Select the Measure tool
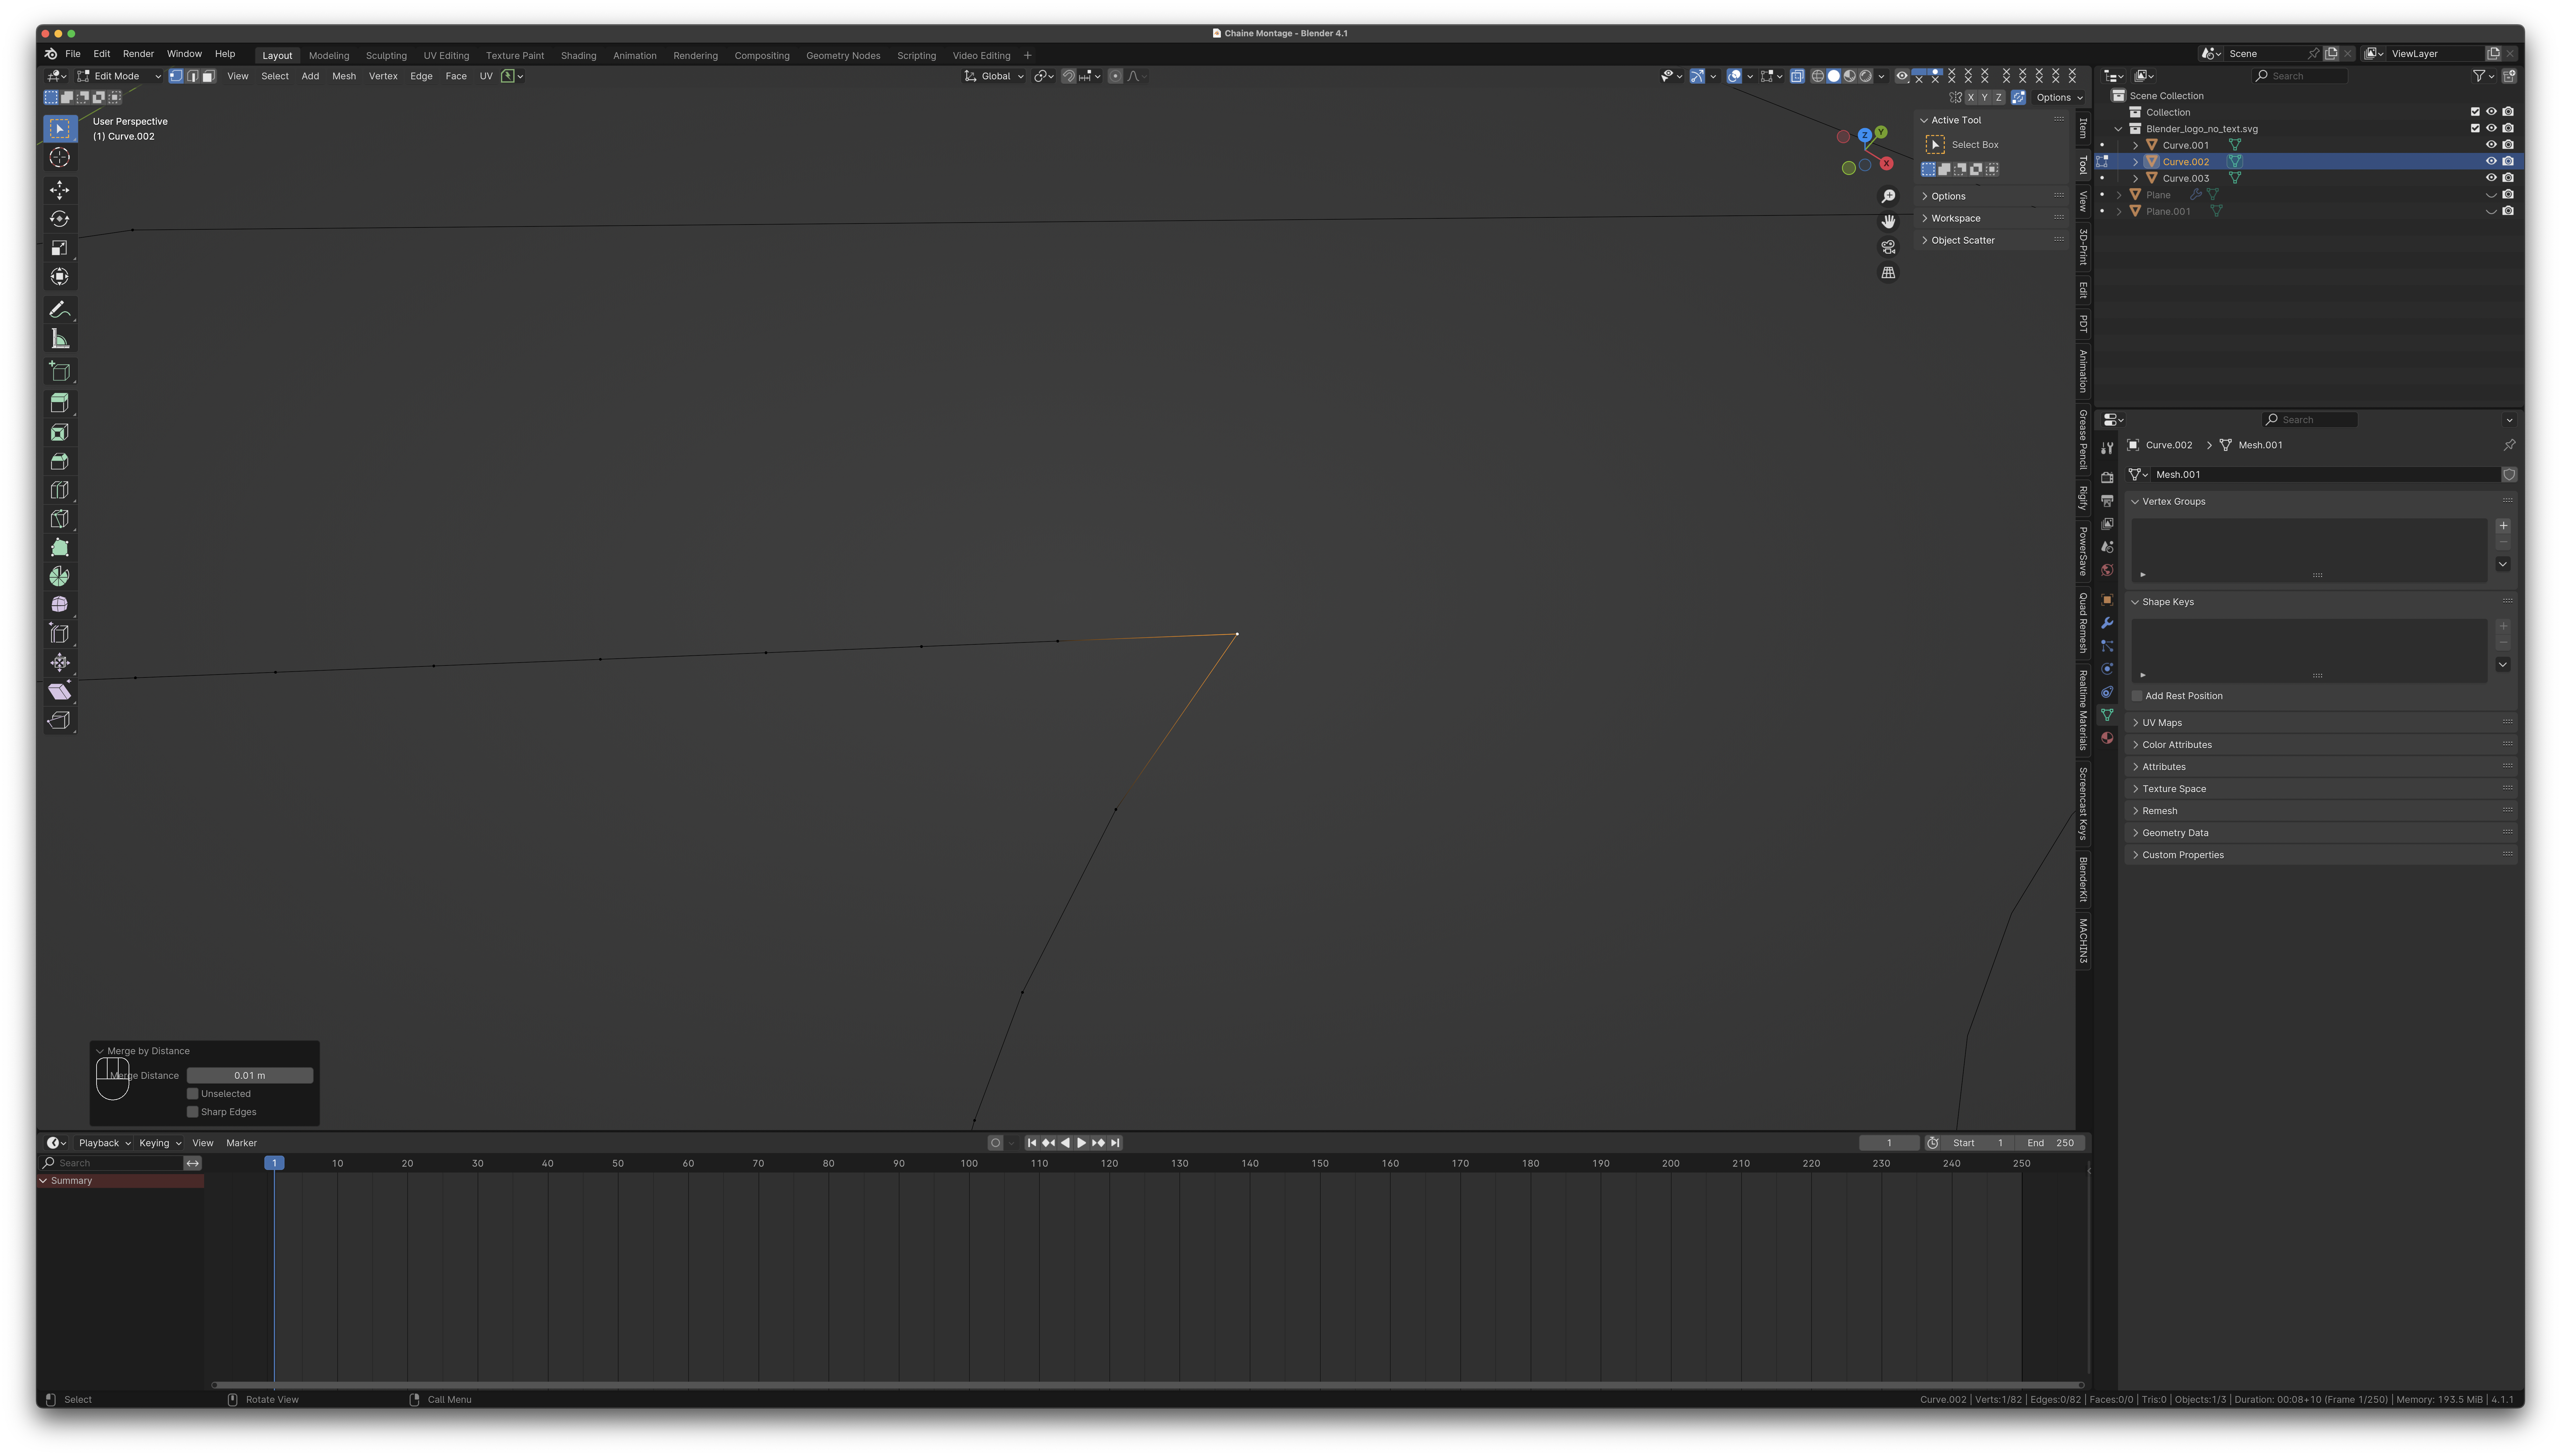This screenshot has width=2561, height=1456. (60, 339)
